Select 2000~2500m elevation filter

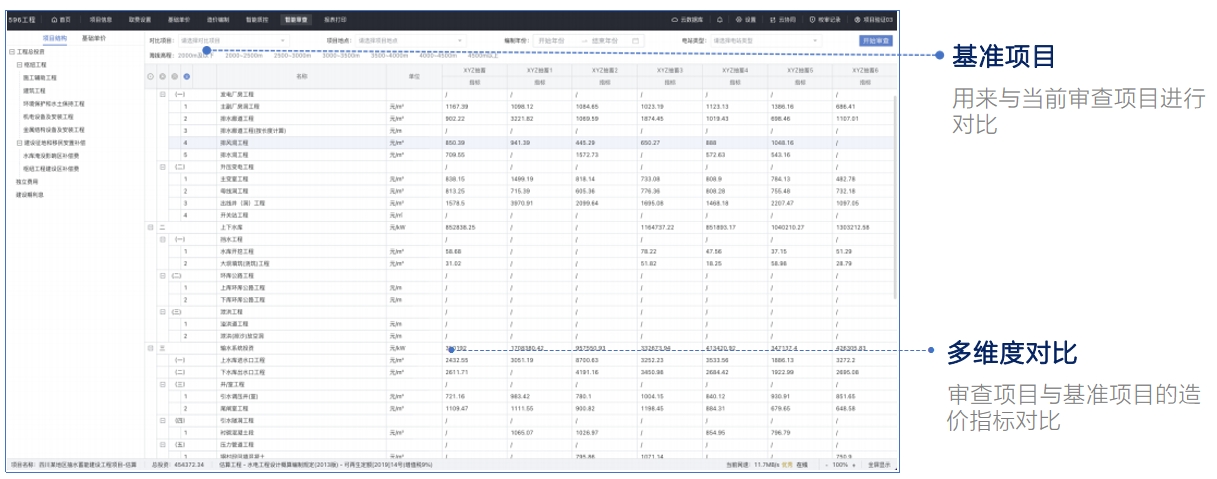[x=244, y=55]
